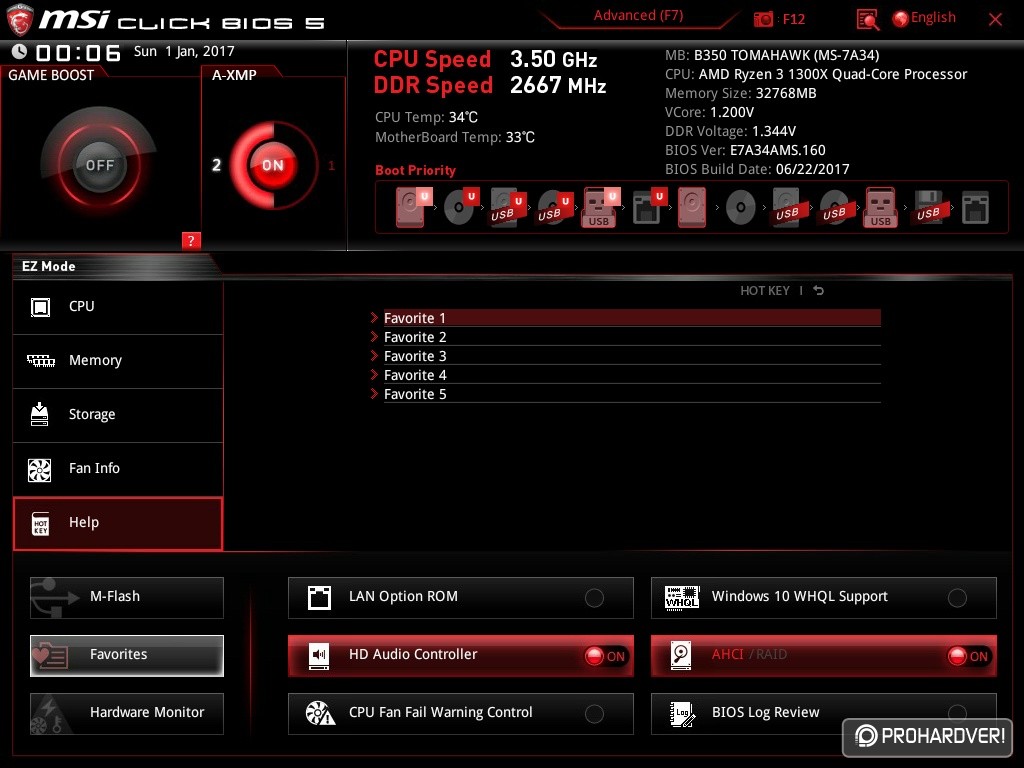This screenshot has width=1024, height=768.
Task: Select UEFI USB key boot icon
Action: click(600, 207)
